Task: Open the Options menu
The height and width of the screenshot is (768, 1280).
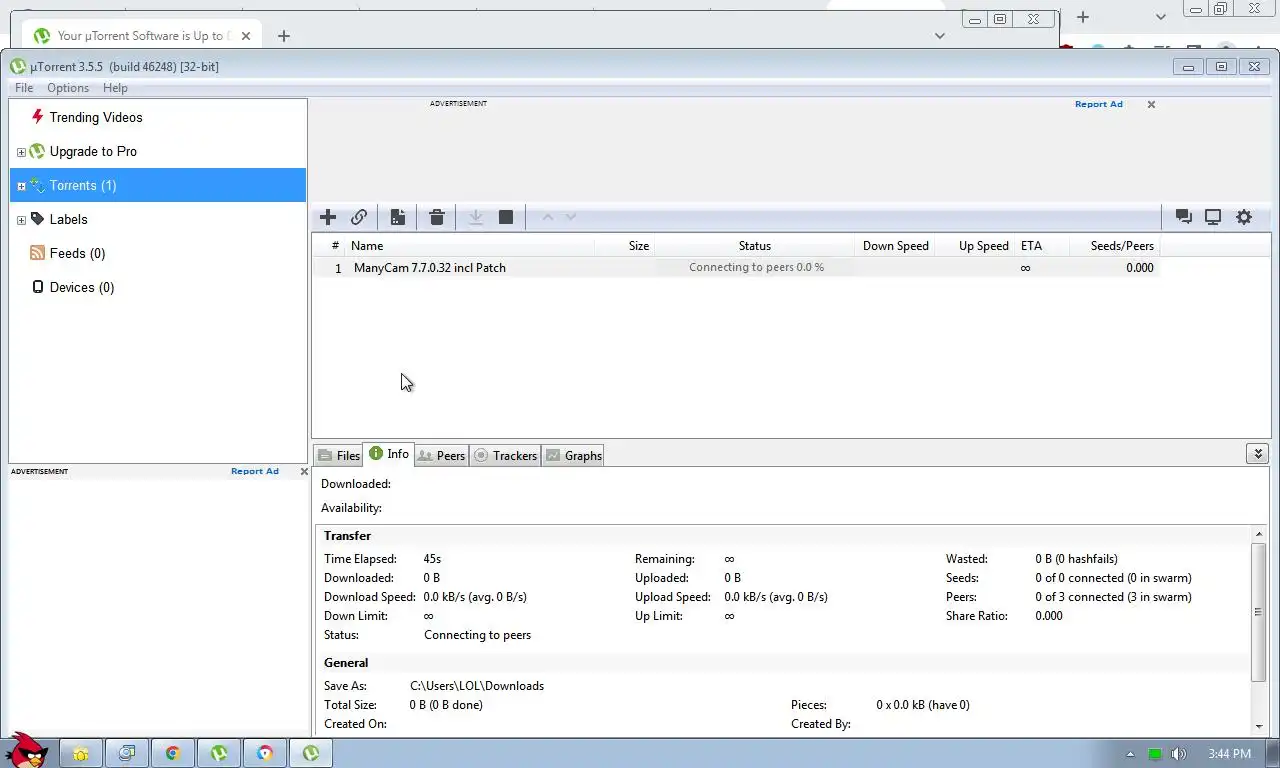Action: tap(68, 88)
